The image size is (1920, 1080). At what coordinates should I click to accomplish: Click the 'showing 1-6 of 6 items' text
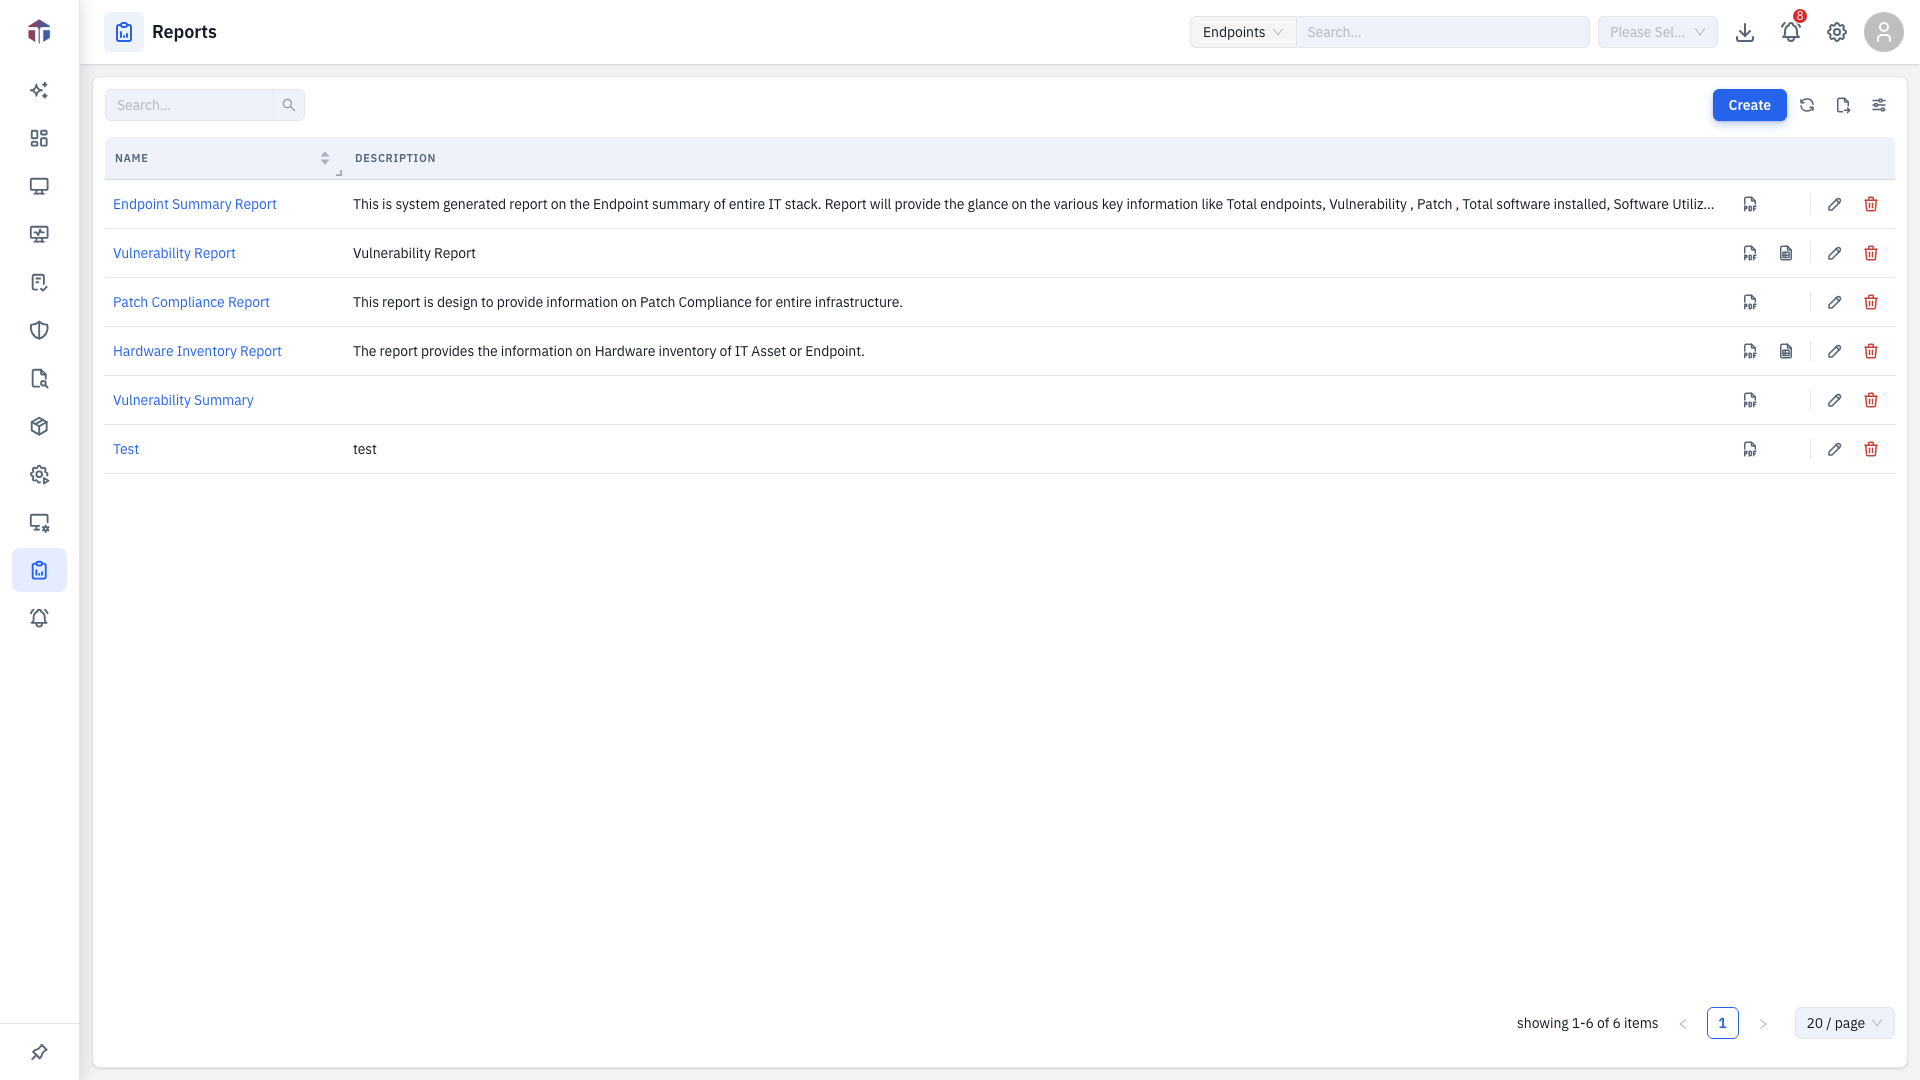pos(1587,1023)
